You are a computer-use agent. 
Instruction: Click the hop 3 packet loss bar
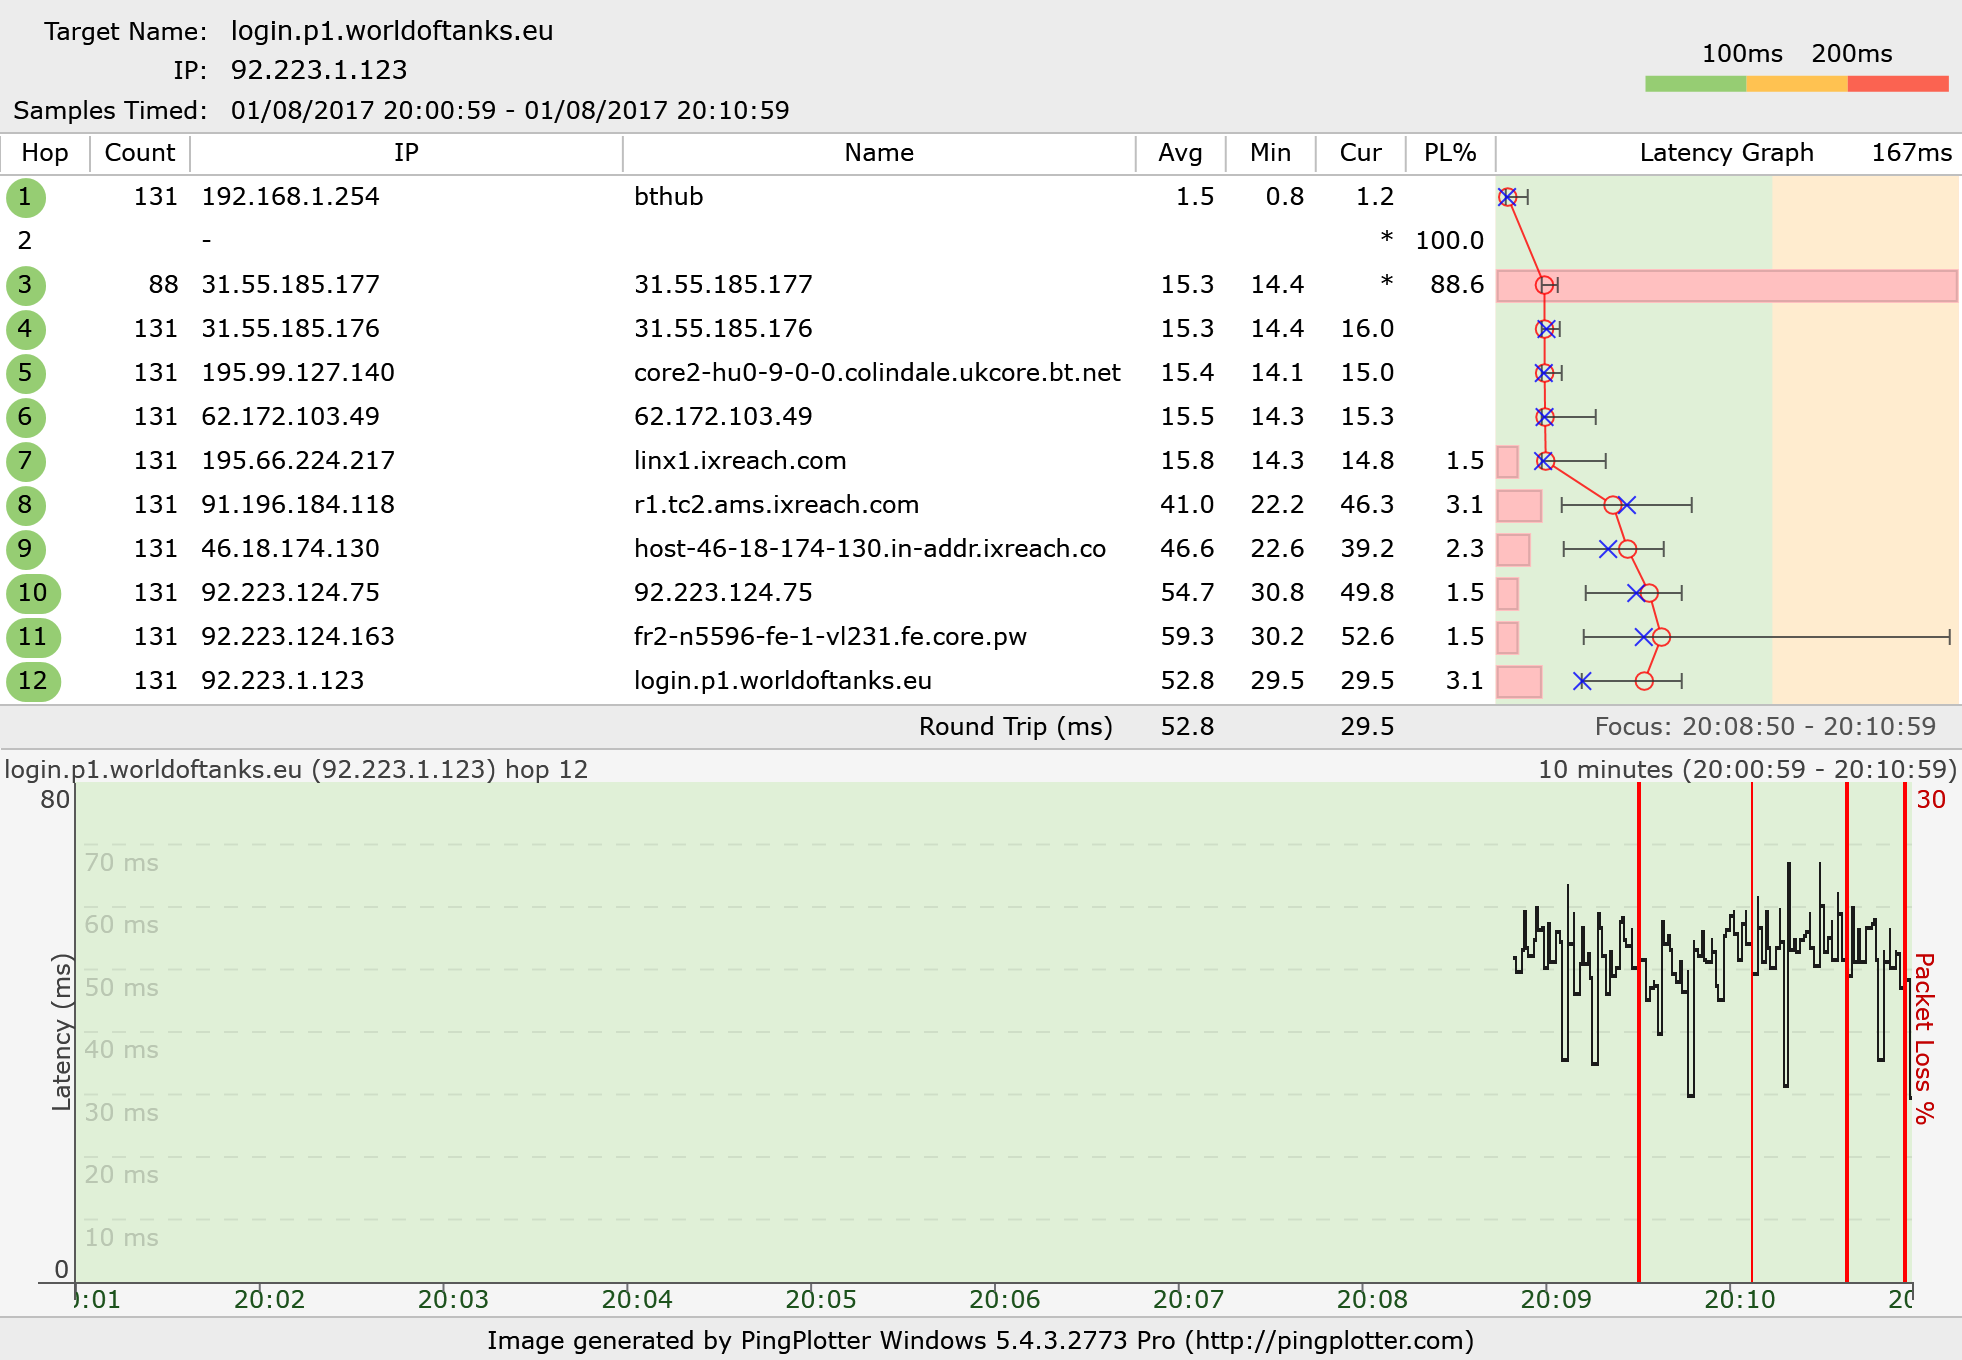pyautogui.click(x=1727, y=285)
